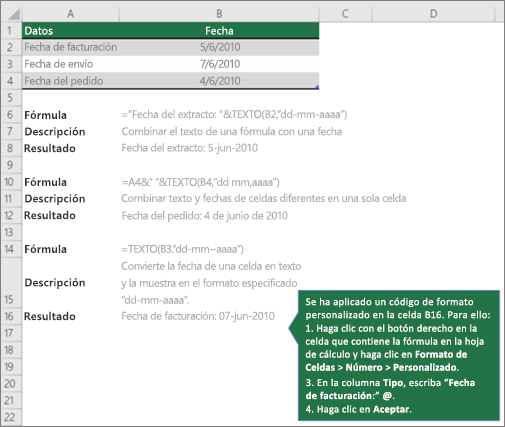
Task: Select row 5 header
Action: point(10,98)
